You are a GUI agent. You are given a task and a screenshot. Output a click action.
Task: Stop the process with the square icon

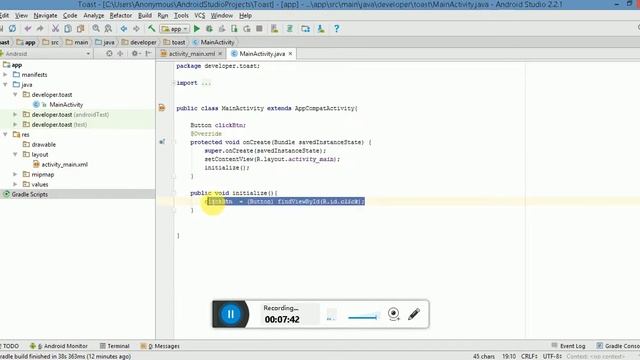click(x=259, y=29)
